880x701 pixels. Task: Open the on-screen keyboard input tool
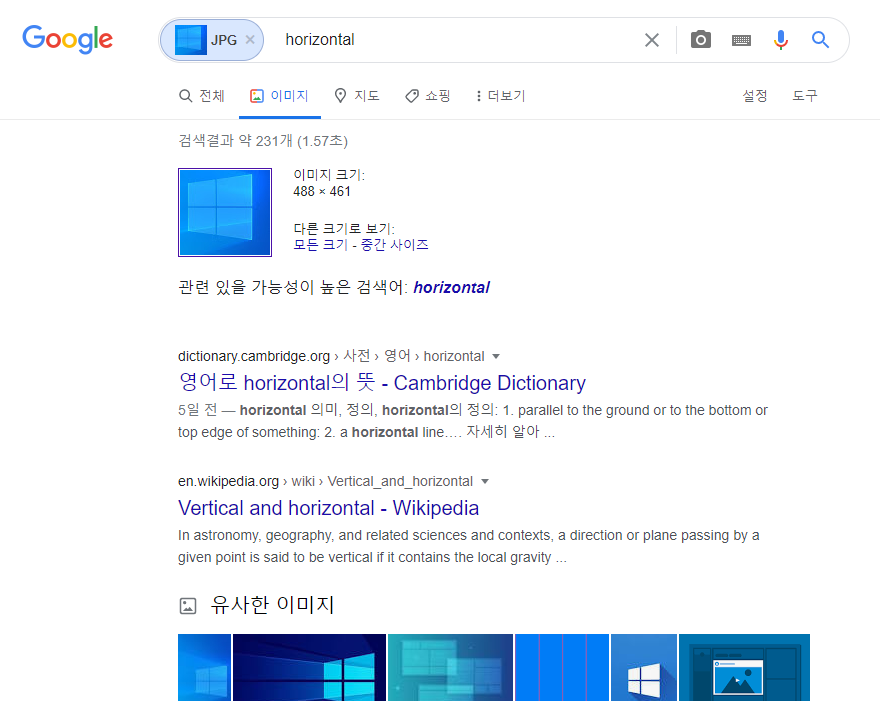(x=741, y=40)
